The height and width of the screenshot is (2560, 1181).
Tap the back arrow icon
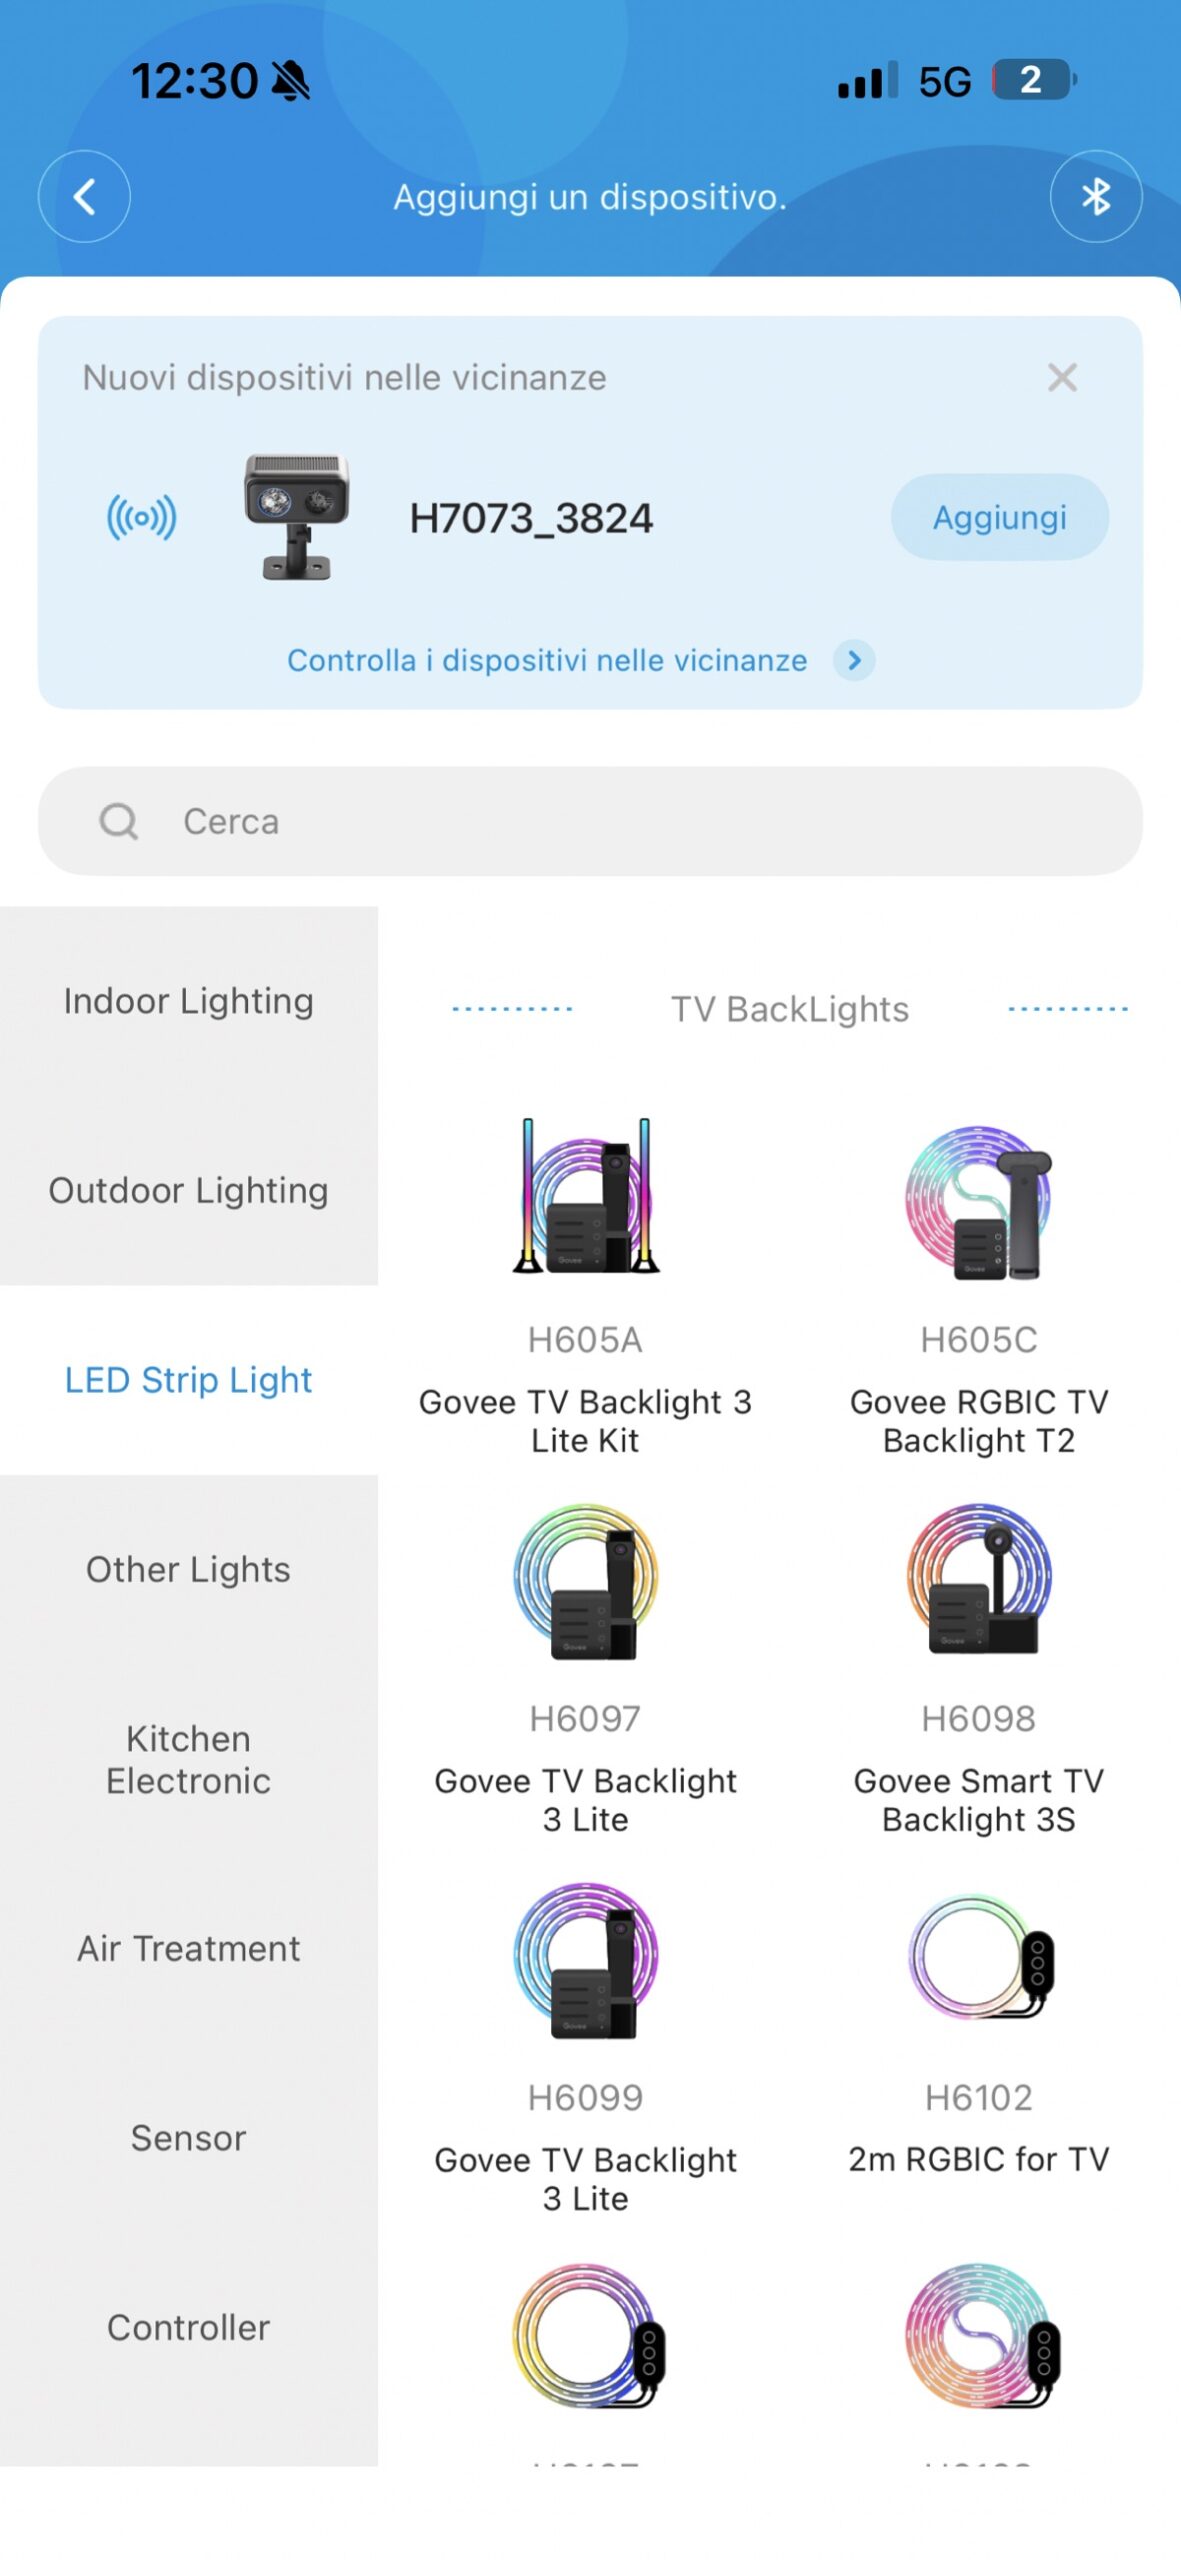point(85,196)
